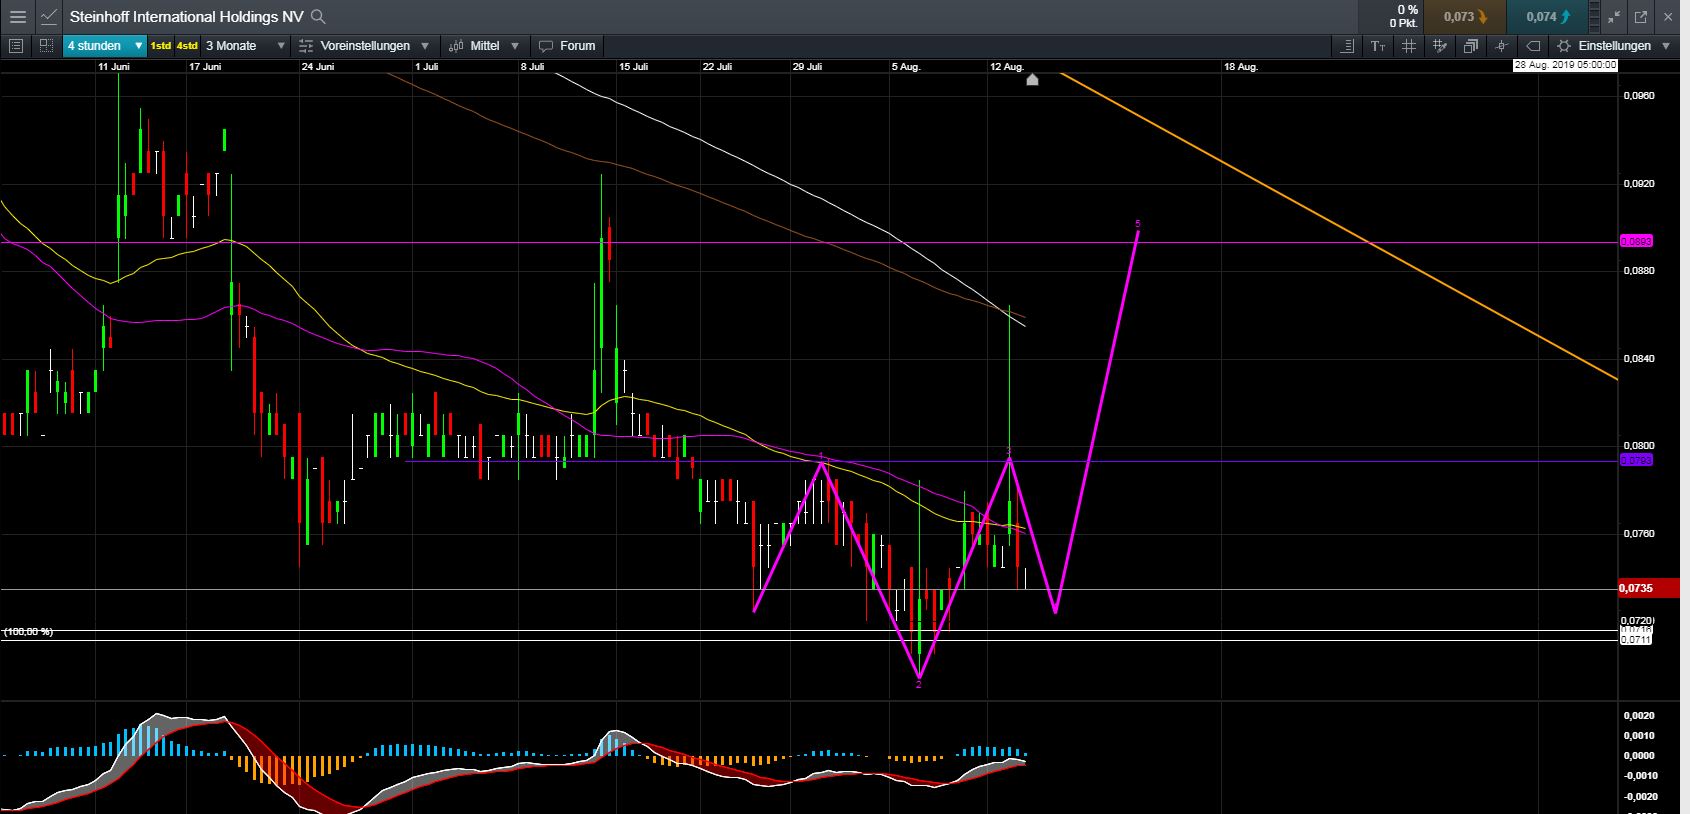1690x814 pixels.
Task: Click the Steinhoff International Holdings NV title
Action: pos(187,17)
